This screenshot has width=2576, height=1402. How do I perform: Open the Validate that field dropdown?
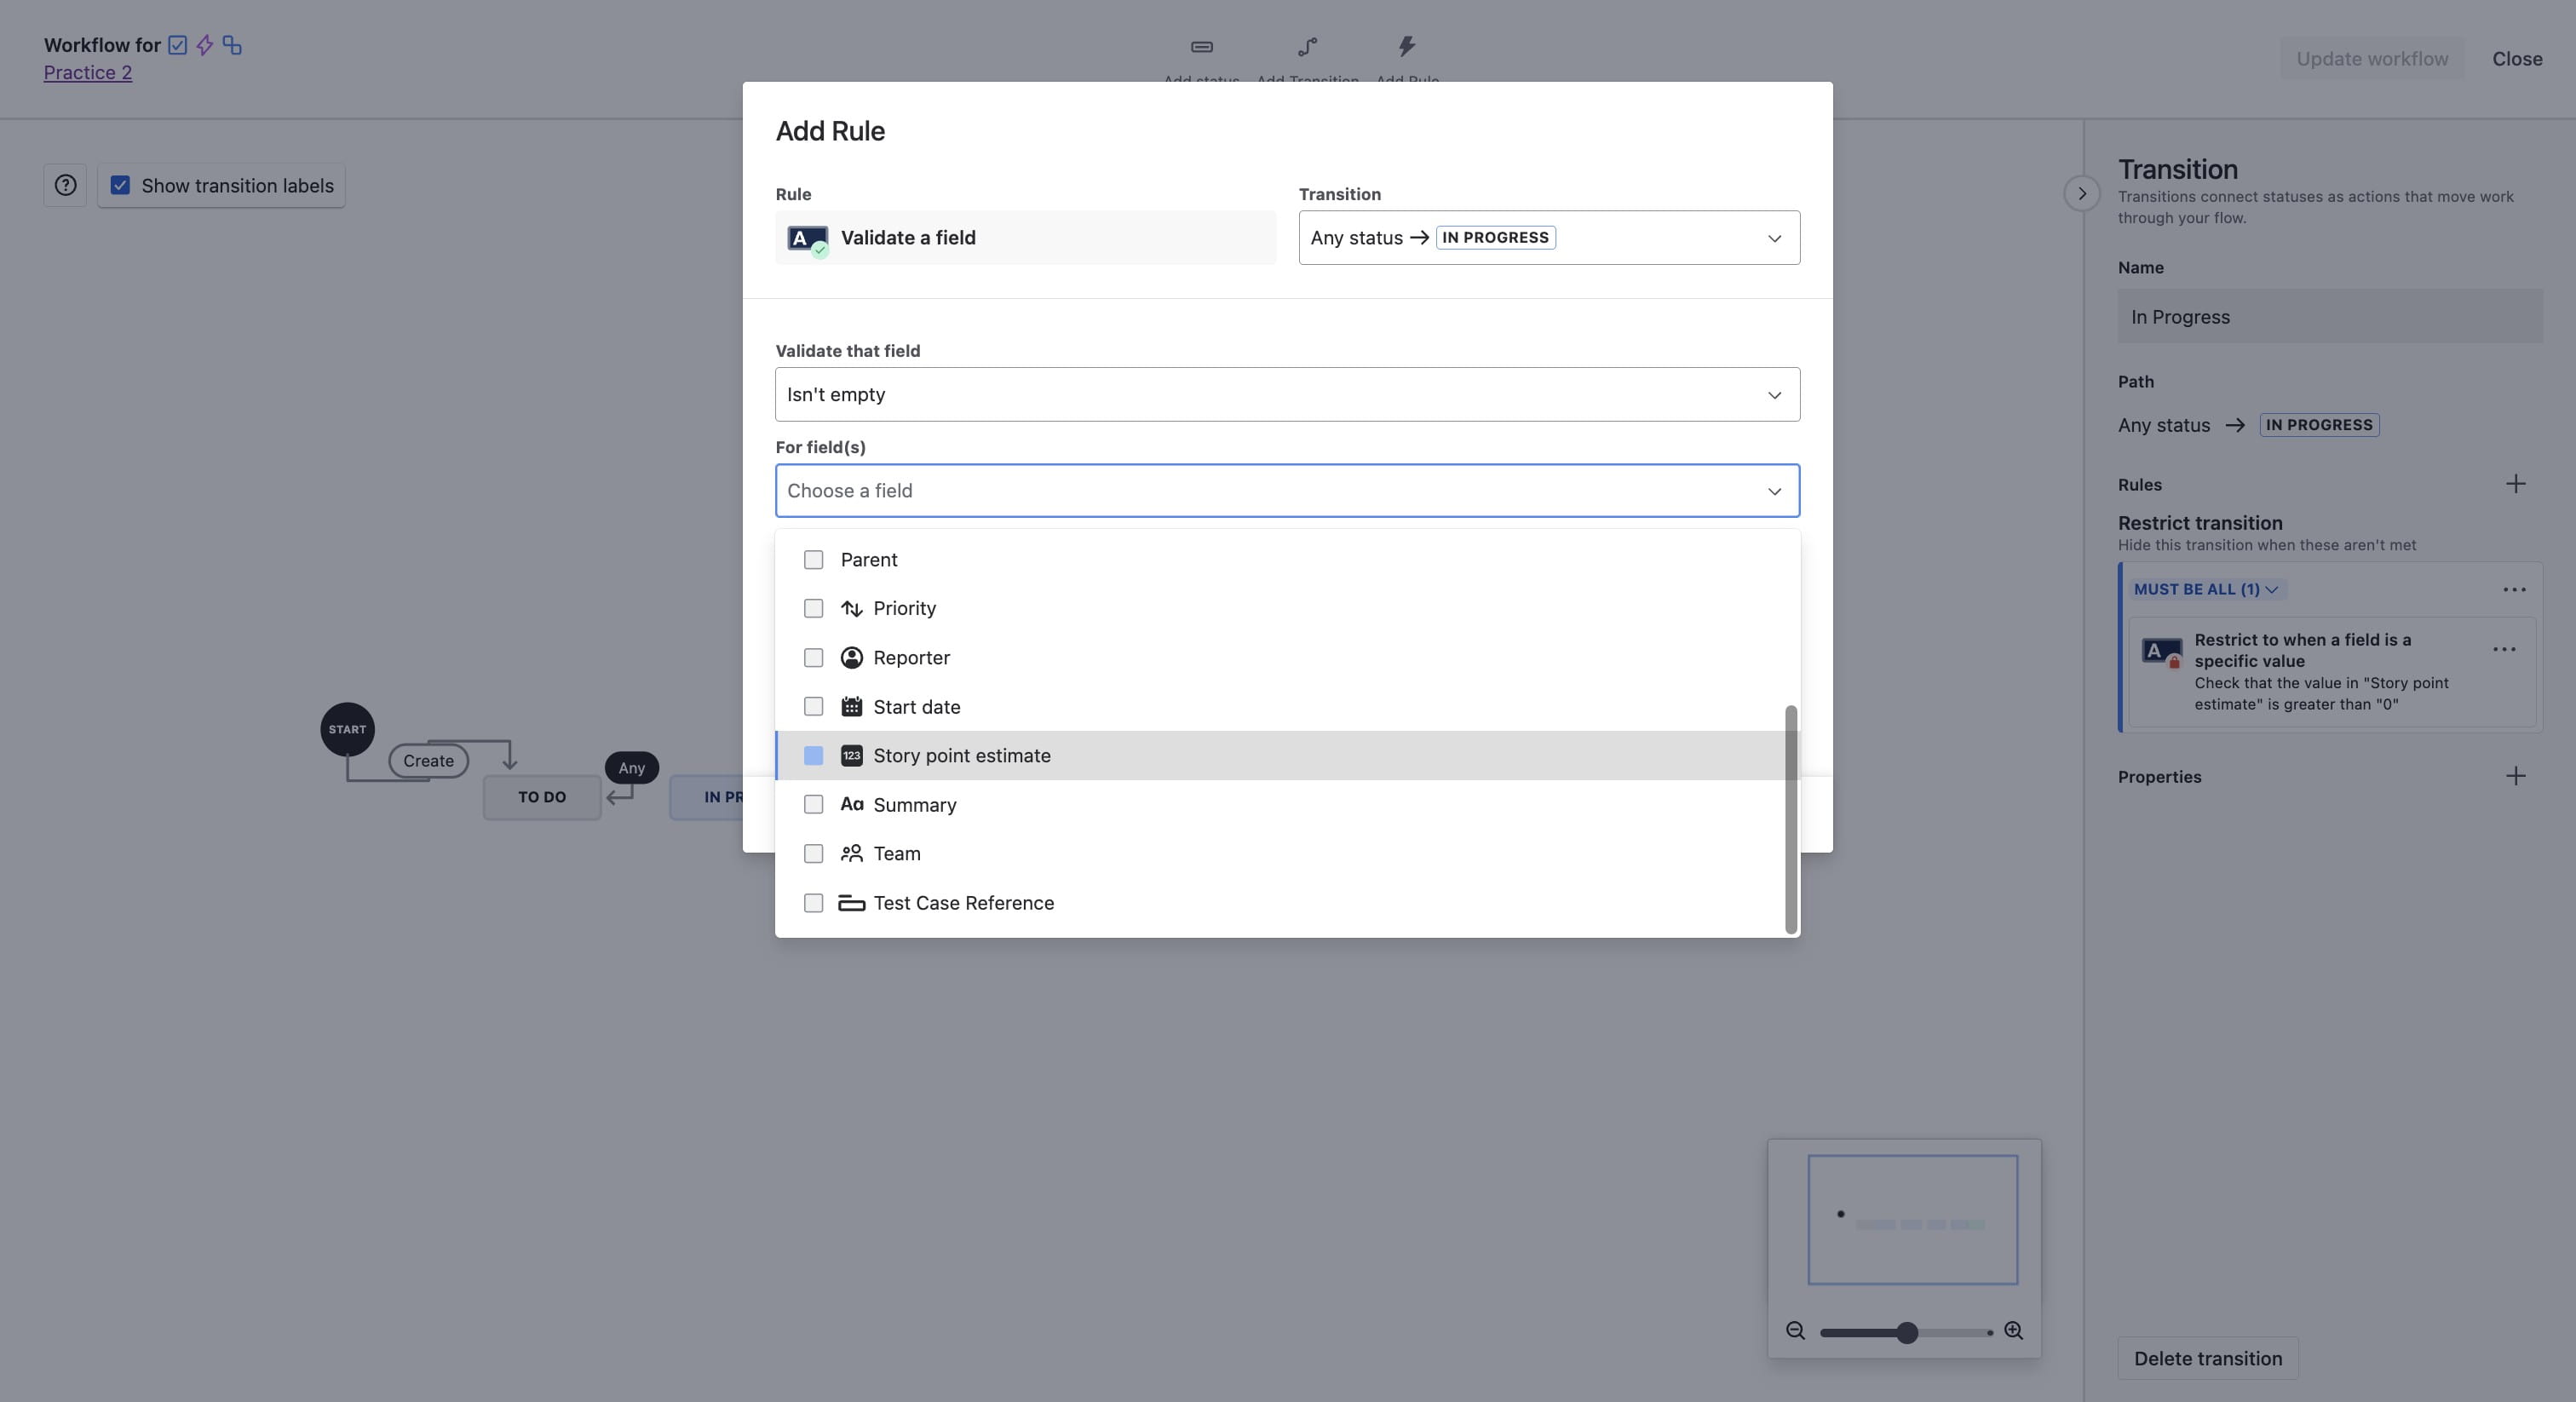point(1287,394)
